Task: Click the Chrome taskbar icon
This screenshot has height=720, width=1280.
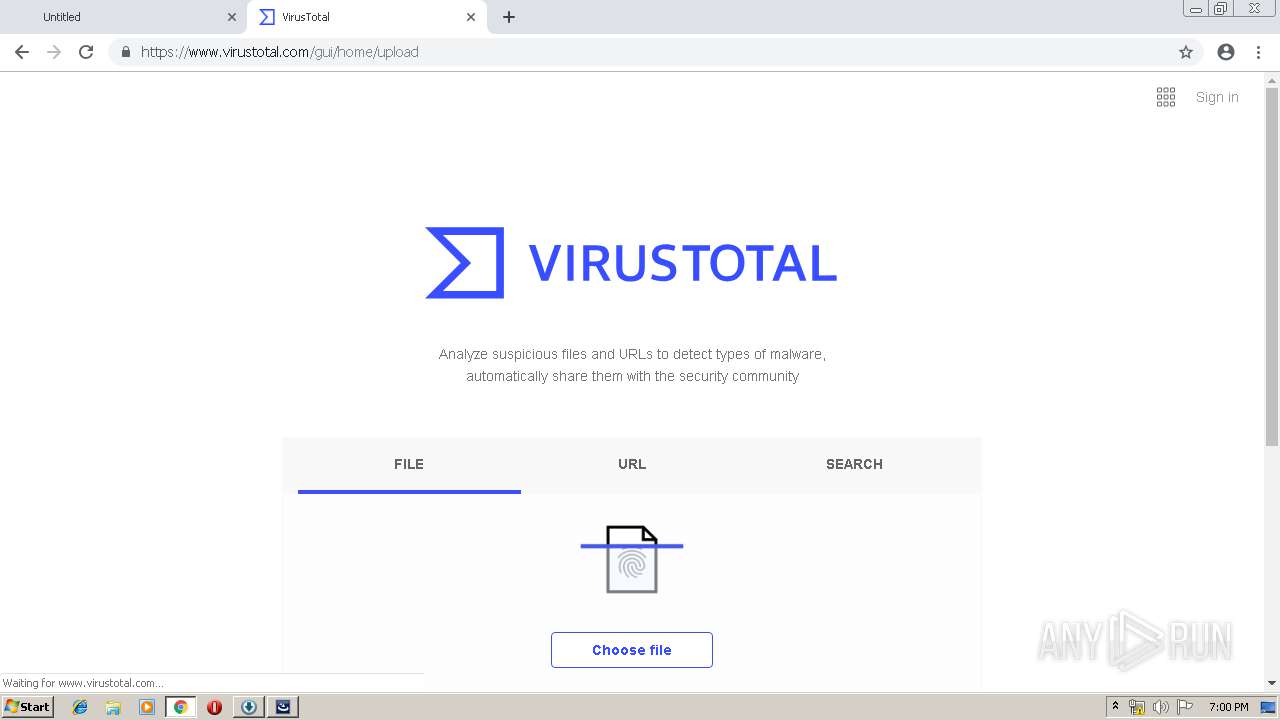Action: tap(180, 707)
